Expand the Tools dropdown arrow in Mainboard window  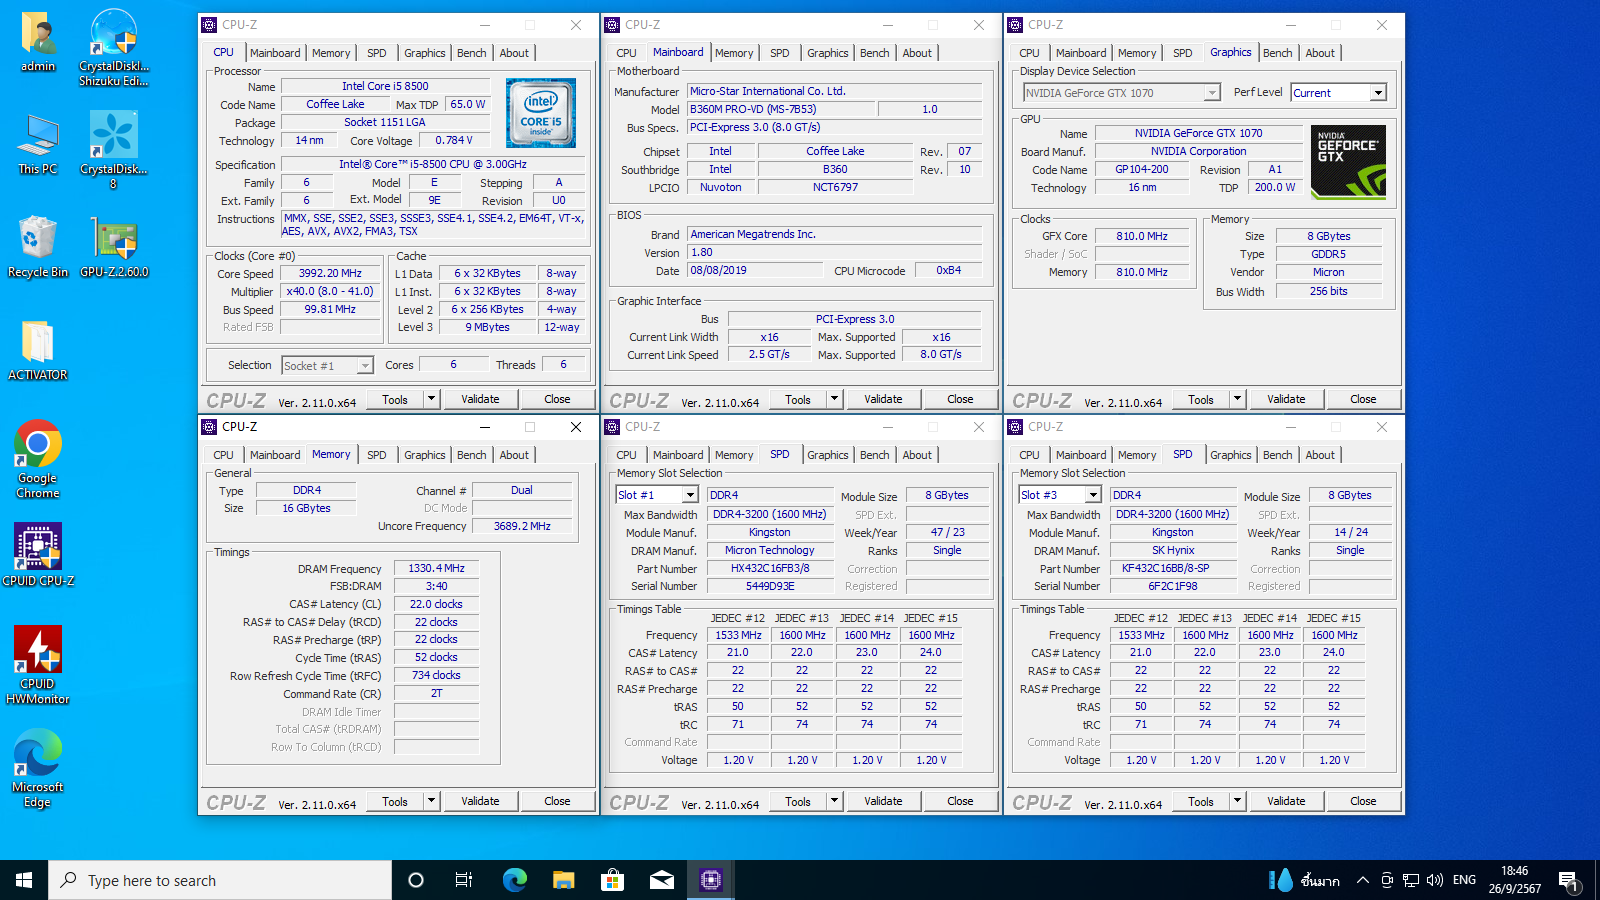click(835, 399)
